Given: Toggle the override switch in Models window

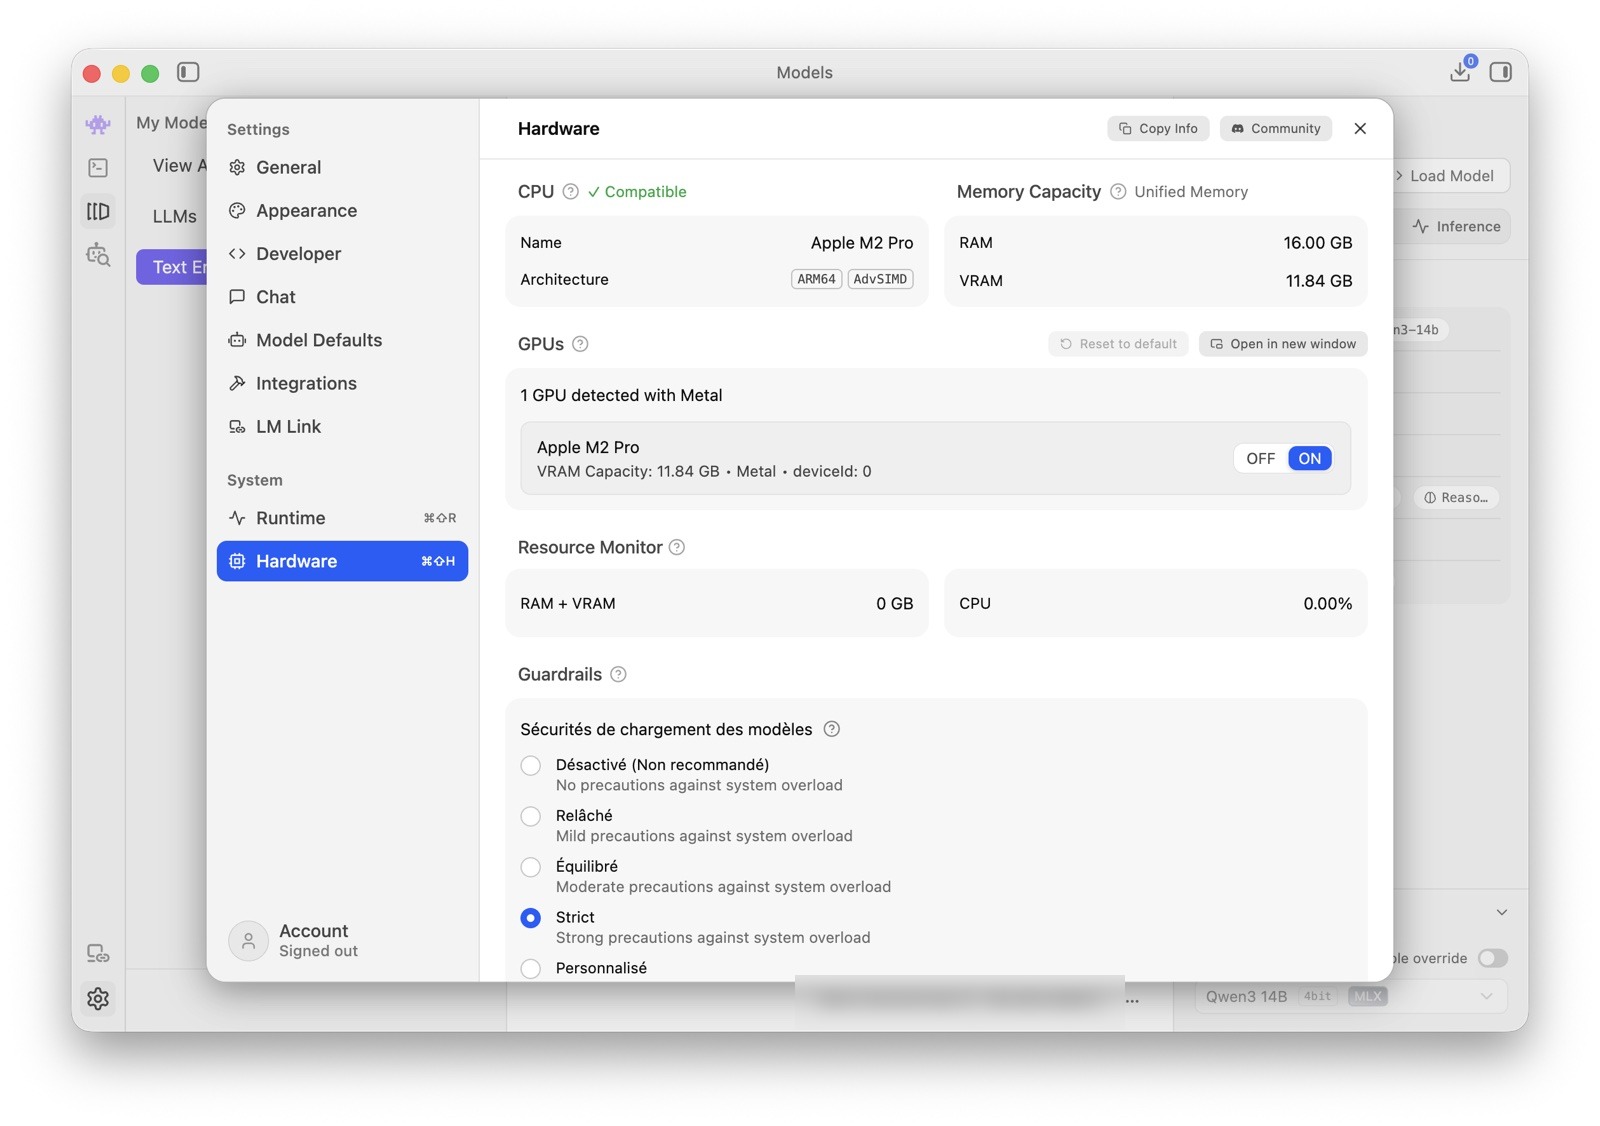Looking at the screenshot, I should point(1492,958).
